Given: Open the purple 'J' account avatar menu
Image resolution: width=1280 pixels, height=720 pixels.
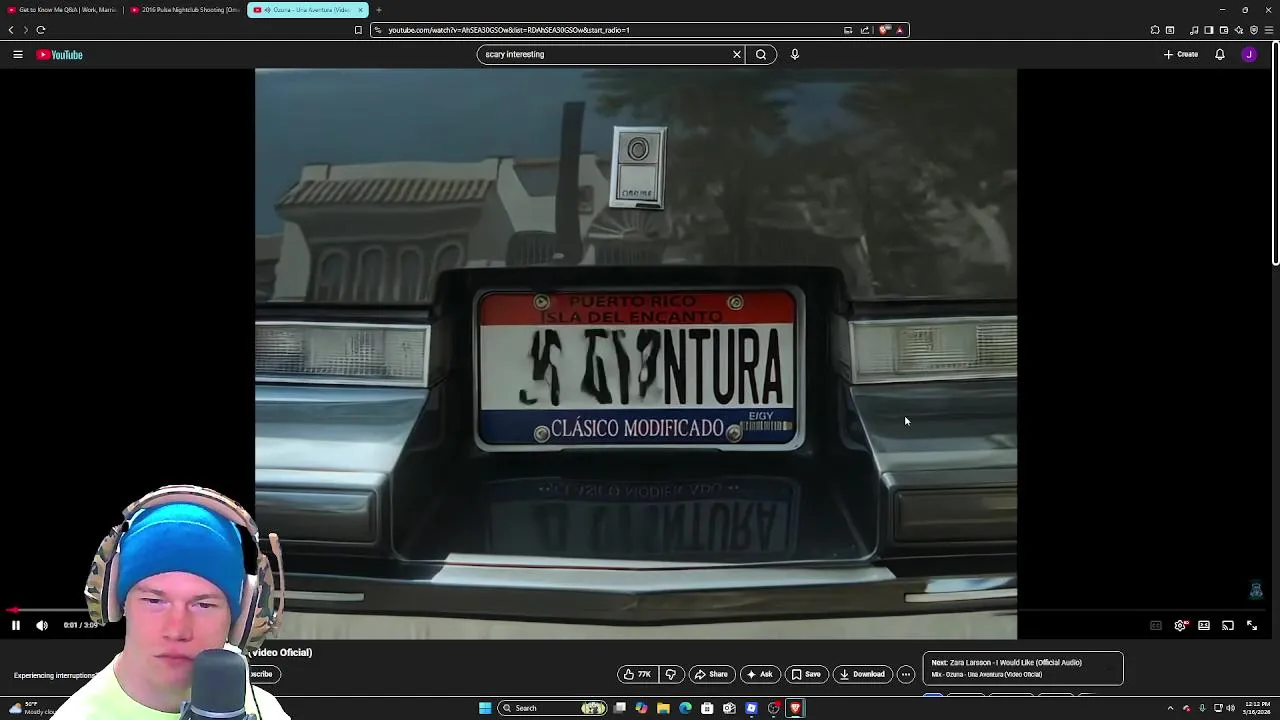Looking at the screenshot, I should [1249, 54].
